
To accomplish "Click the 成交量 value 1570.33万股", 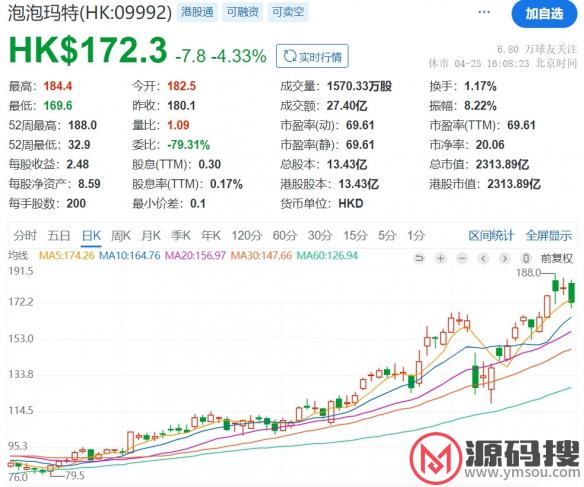I will click(x=359, y=86).
